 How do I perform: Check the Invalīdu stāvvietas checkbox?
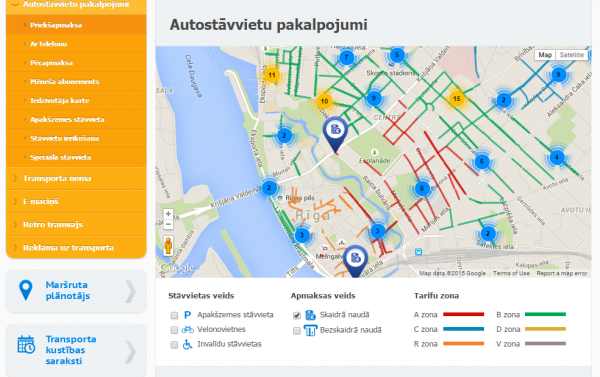coord(174,345)
